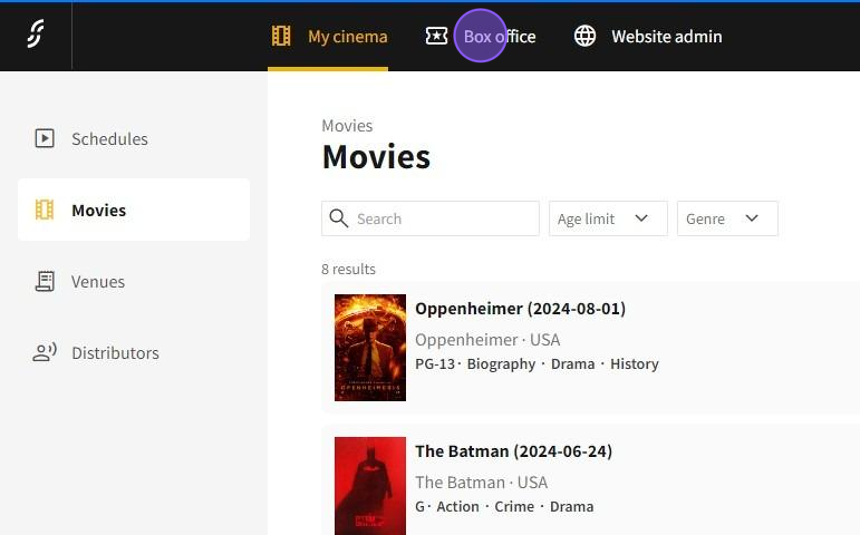Viewport: 860px width, 535px height.
Task: Click into the Search movies text field
Action: pyautogui.click(x=440, y=219)
